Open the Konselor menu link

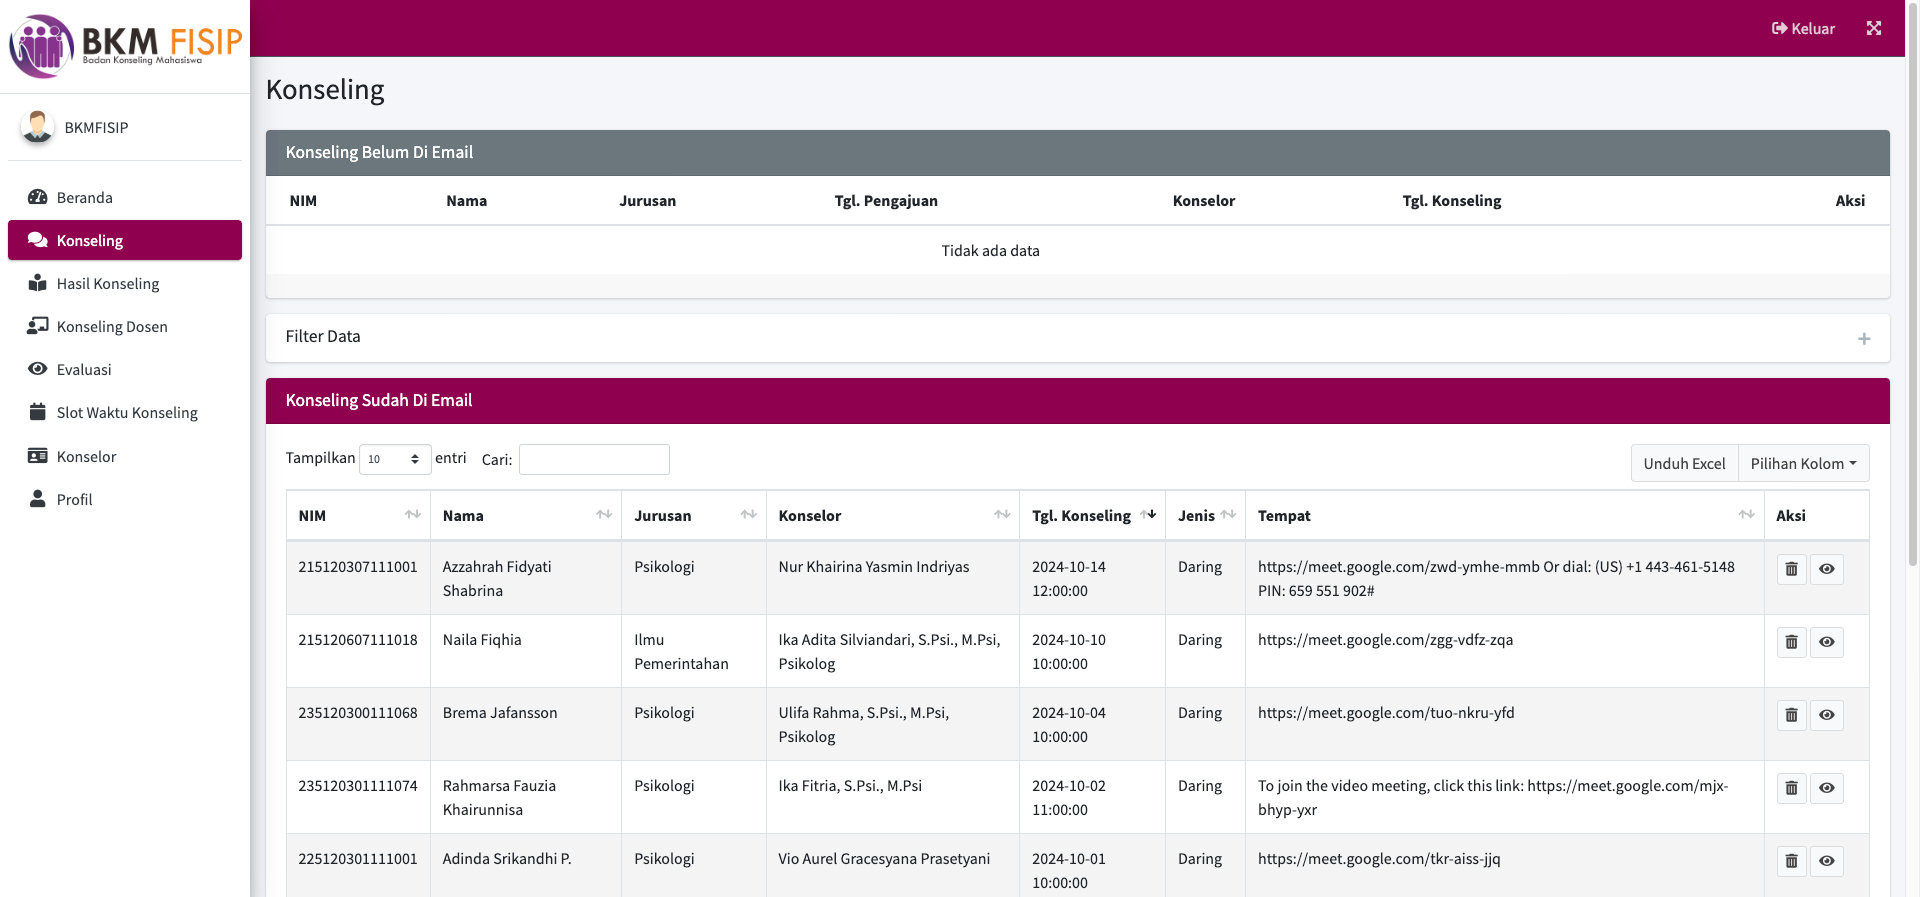coord(125,456)
